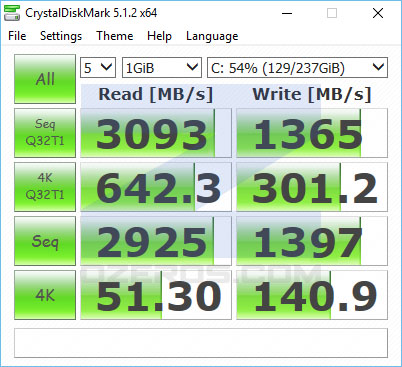
Task: Minimize the CrystalDiskMark window
Action: pyautogui.click(x=287, y=13)
